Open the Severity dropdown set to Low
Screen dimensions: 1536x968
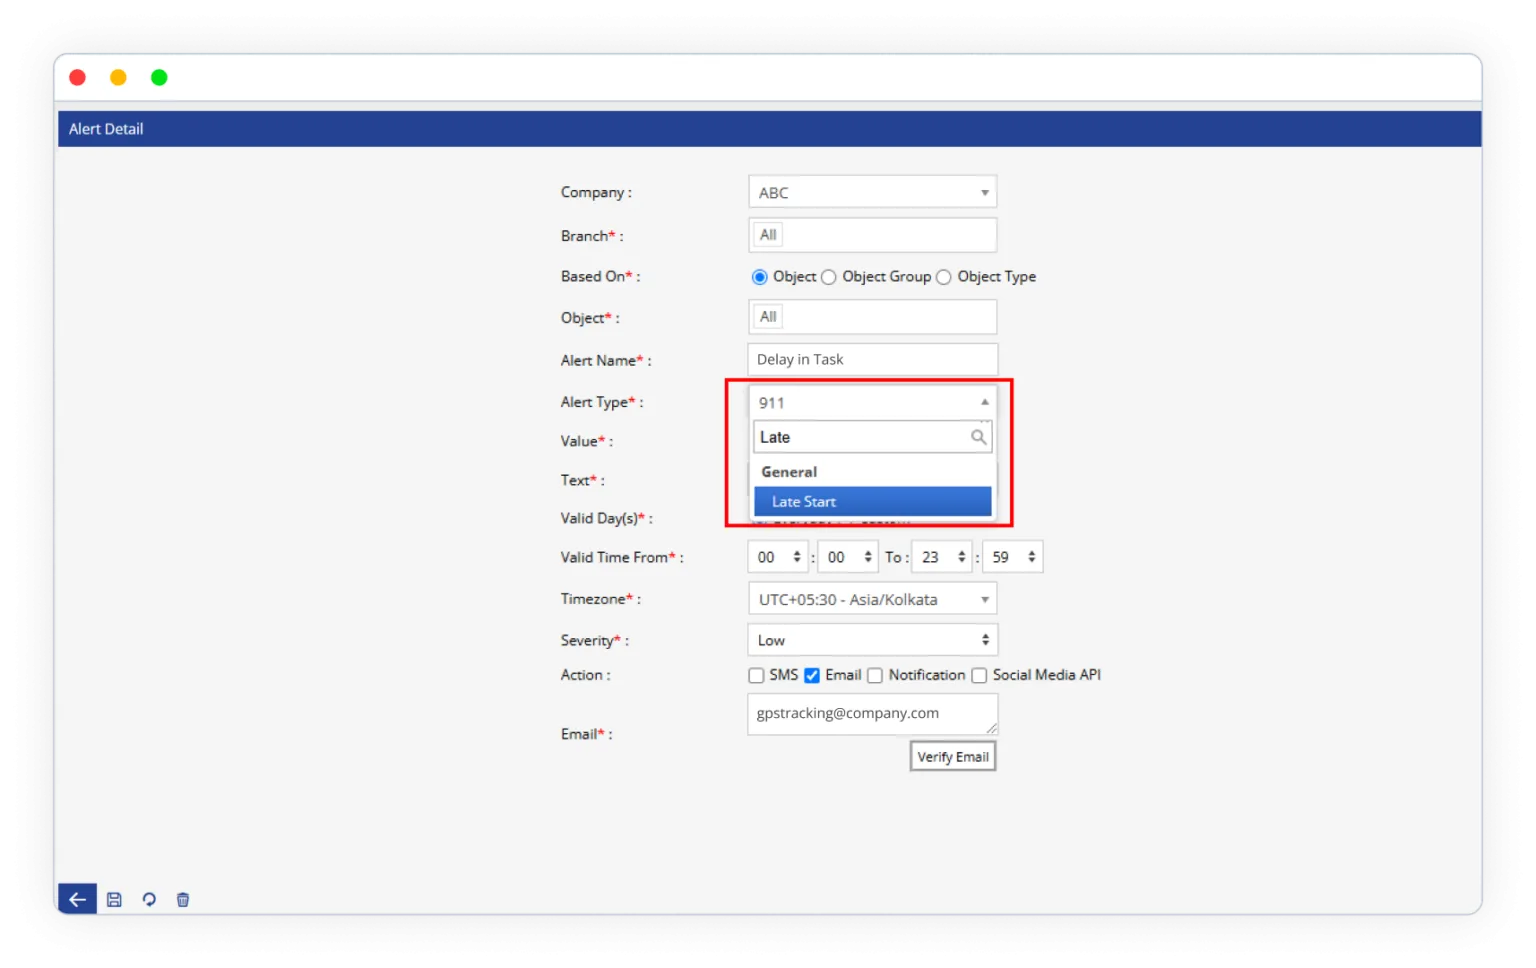(x=872, y=640)
